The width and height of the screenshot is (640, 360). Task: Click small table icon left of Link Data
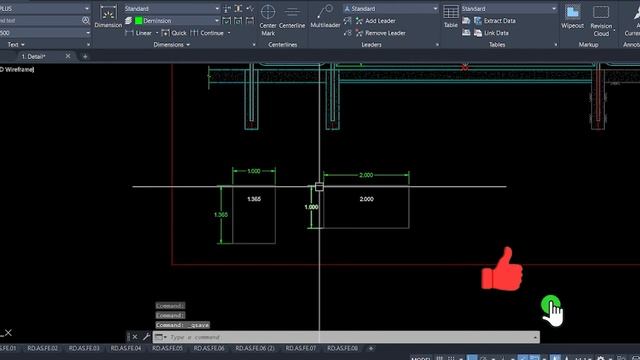point(466,33)
